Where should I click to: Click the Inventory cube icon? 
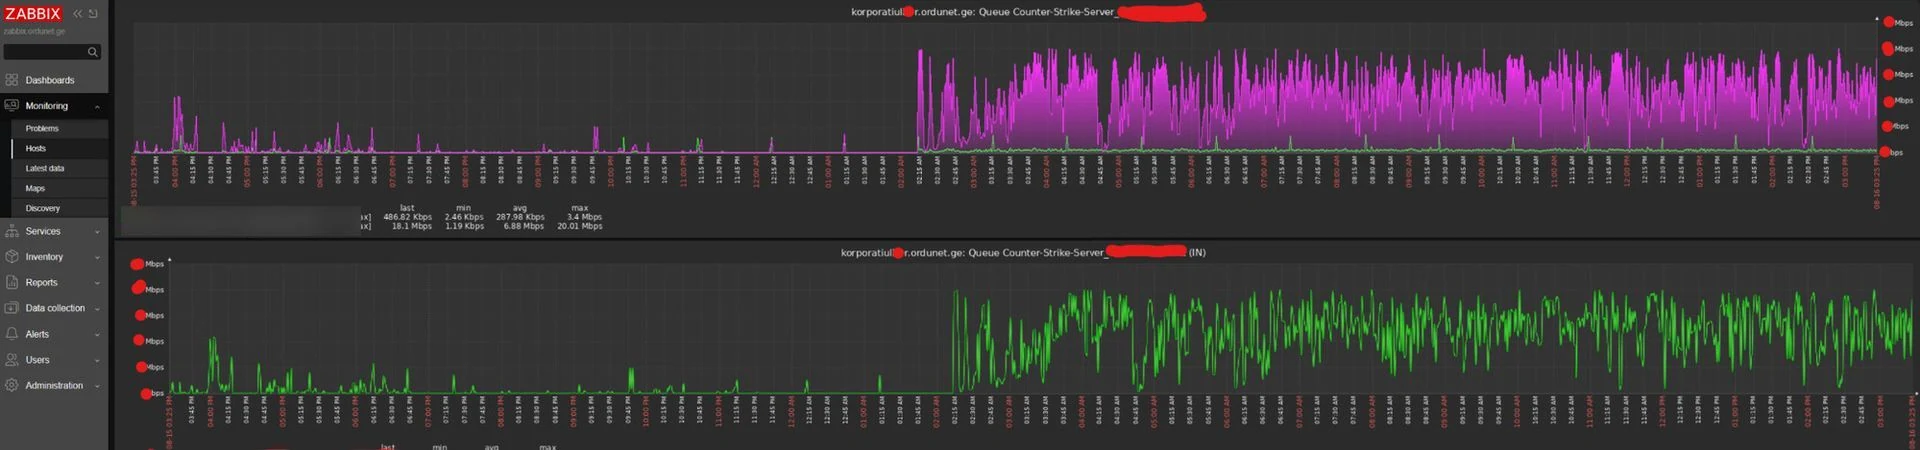pos(12,257)
